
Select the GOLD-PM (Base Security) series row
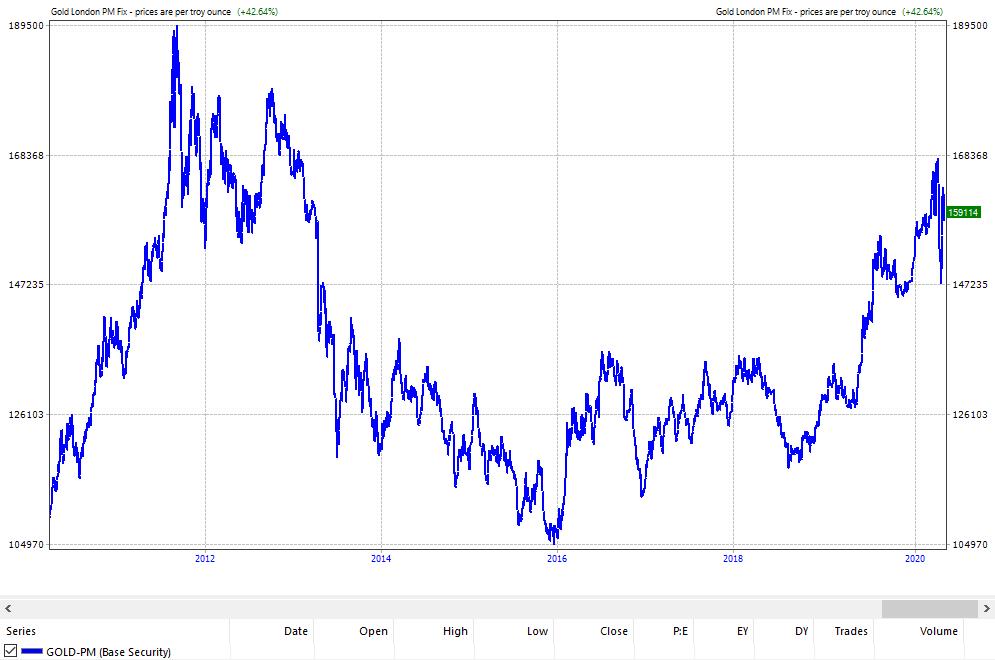point(108,652)
